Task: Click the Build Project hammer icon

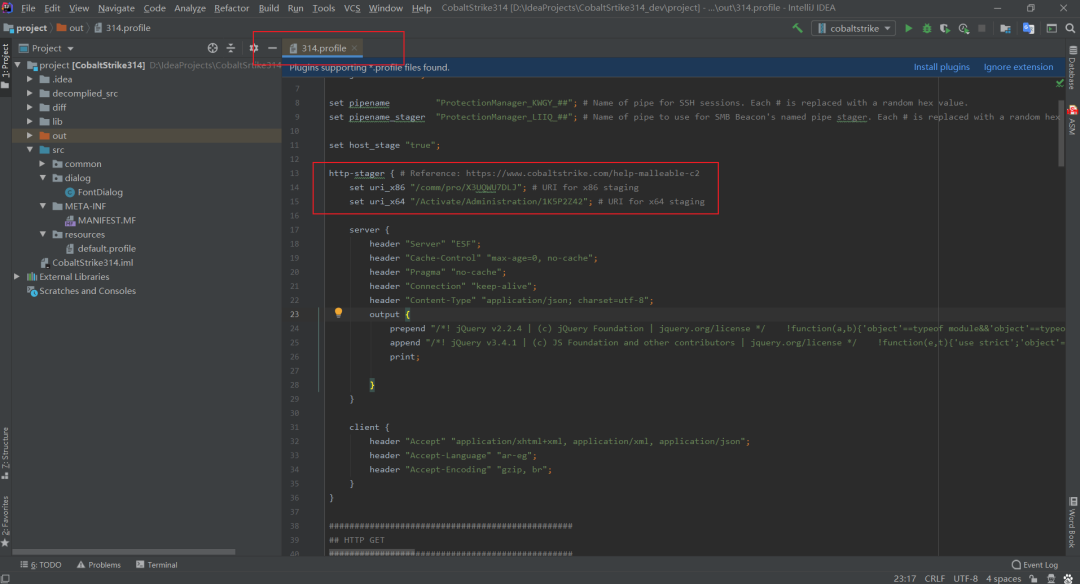Action: point(798,28)
